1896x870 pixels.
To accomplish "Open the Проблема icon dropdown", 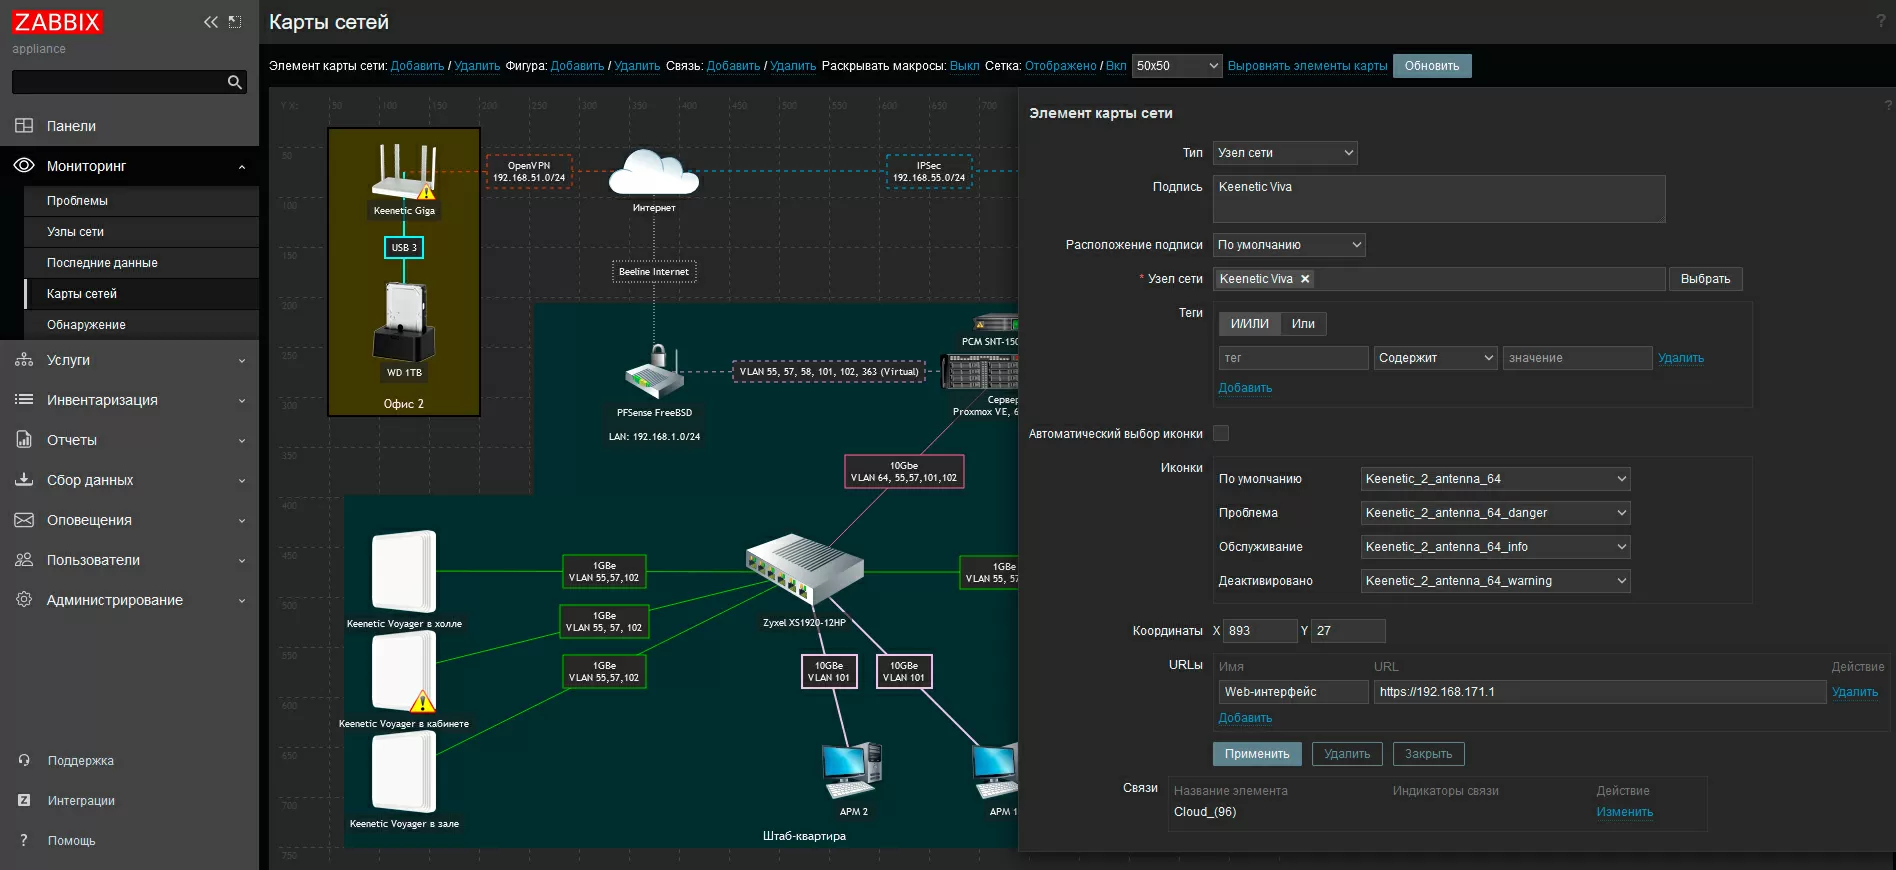I will click(x=1496, y=513).
